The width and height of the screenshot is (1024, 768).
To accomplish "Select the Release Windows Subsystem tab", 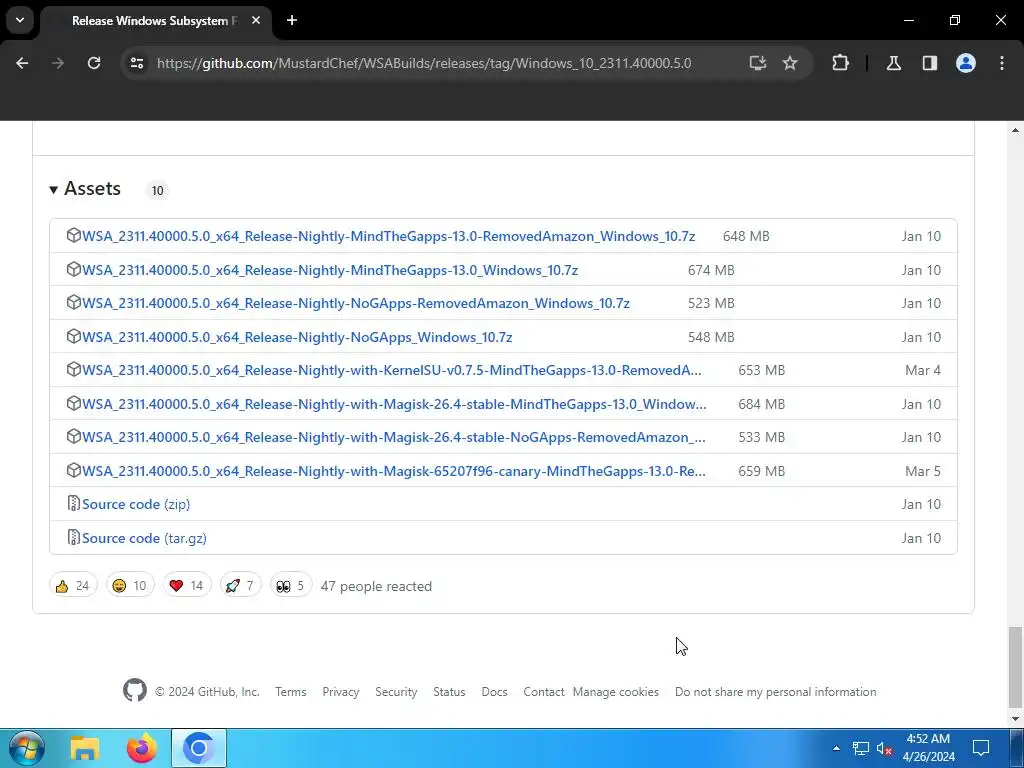I will pos(157,21).
